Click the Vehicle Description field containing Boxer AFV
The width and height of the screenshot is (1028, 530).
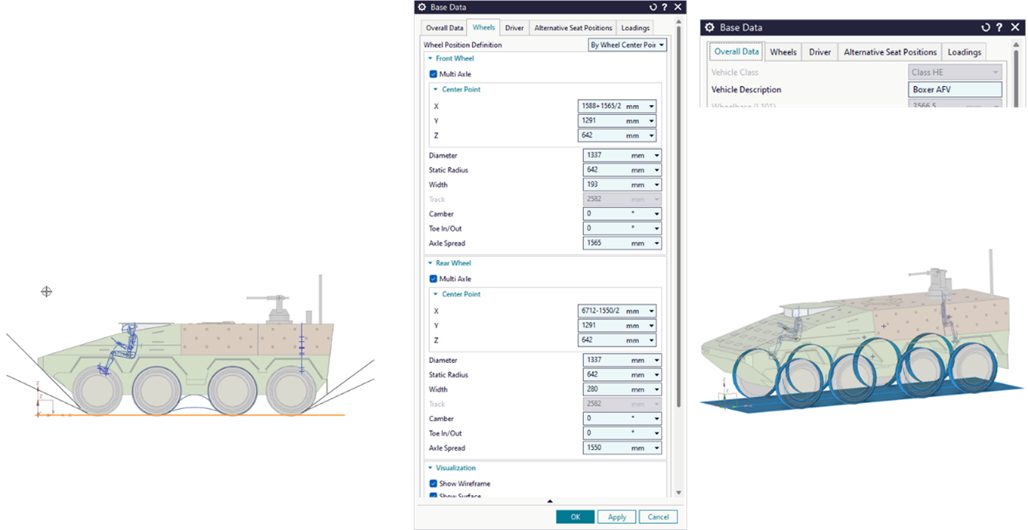(954, 89)
